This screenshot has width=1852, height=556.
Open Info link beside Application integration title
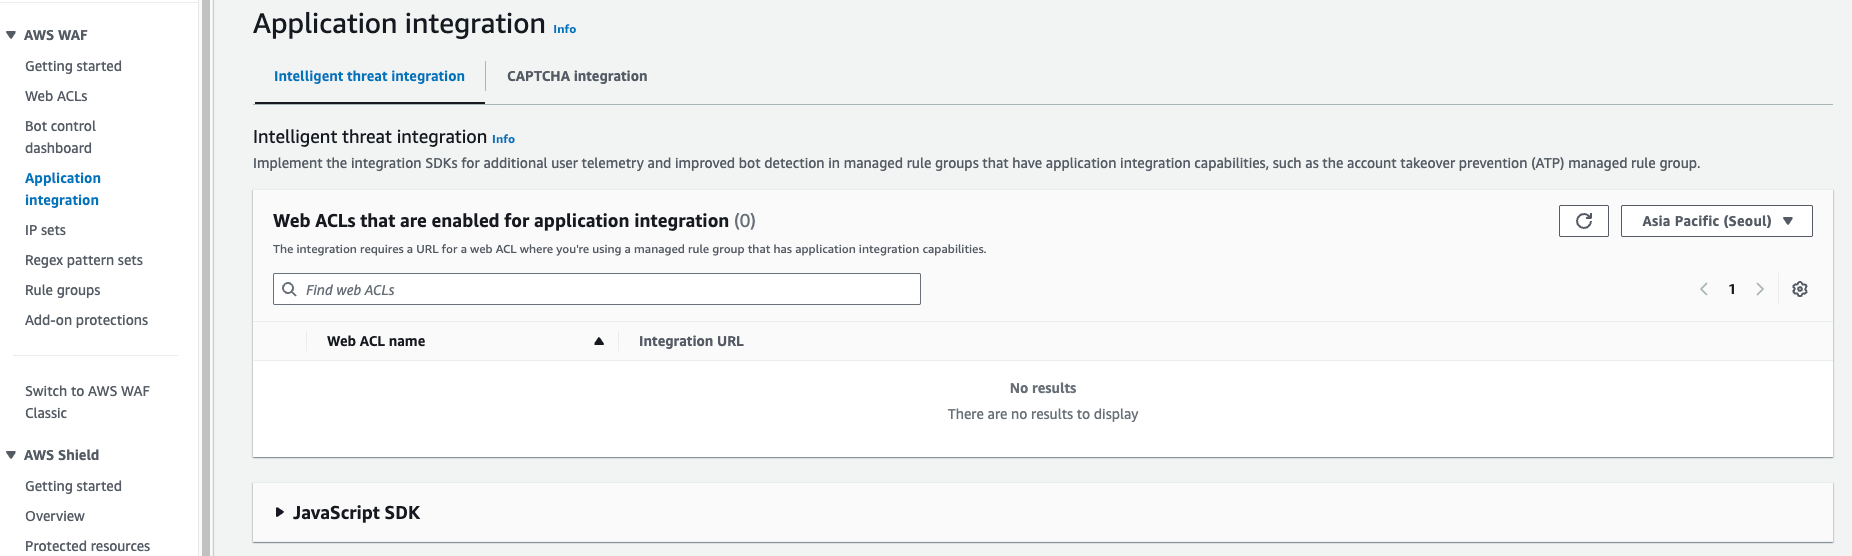click(565, 29)
